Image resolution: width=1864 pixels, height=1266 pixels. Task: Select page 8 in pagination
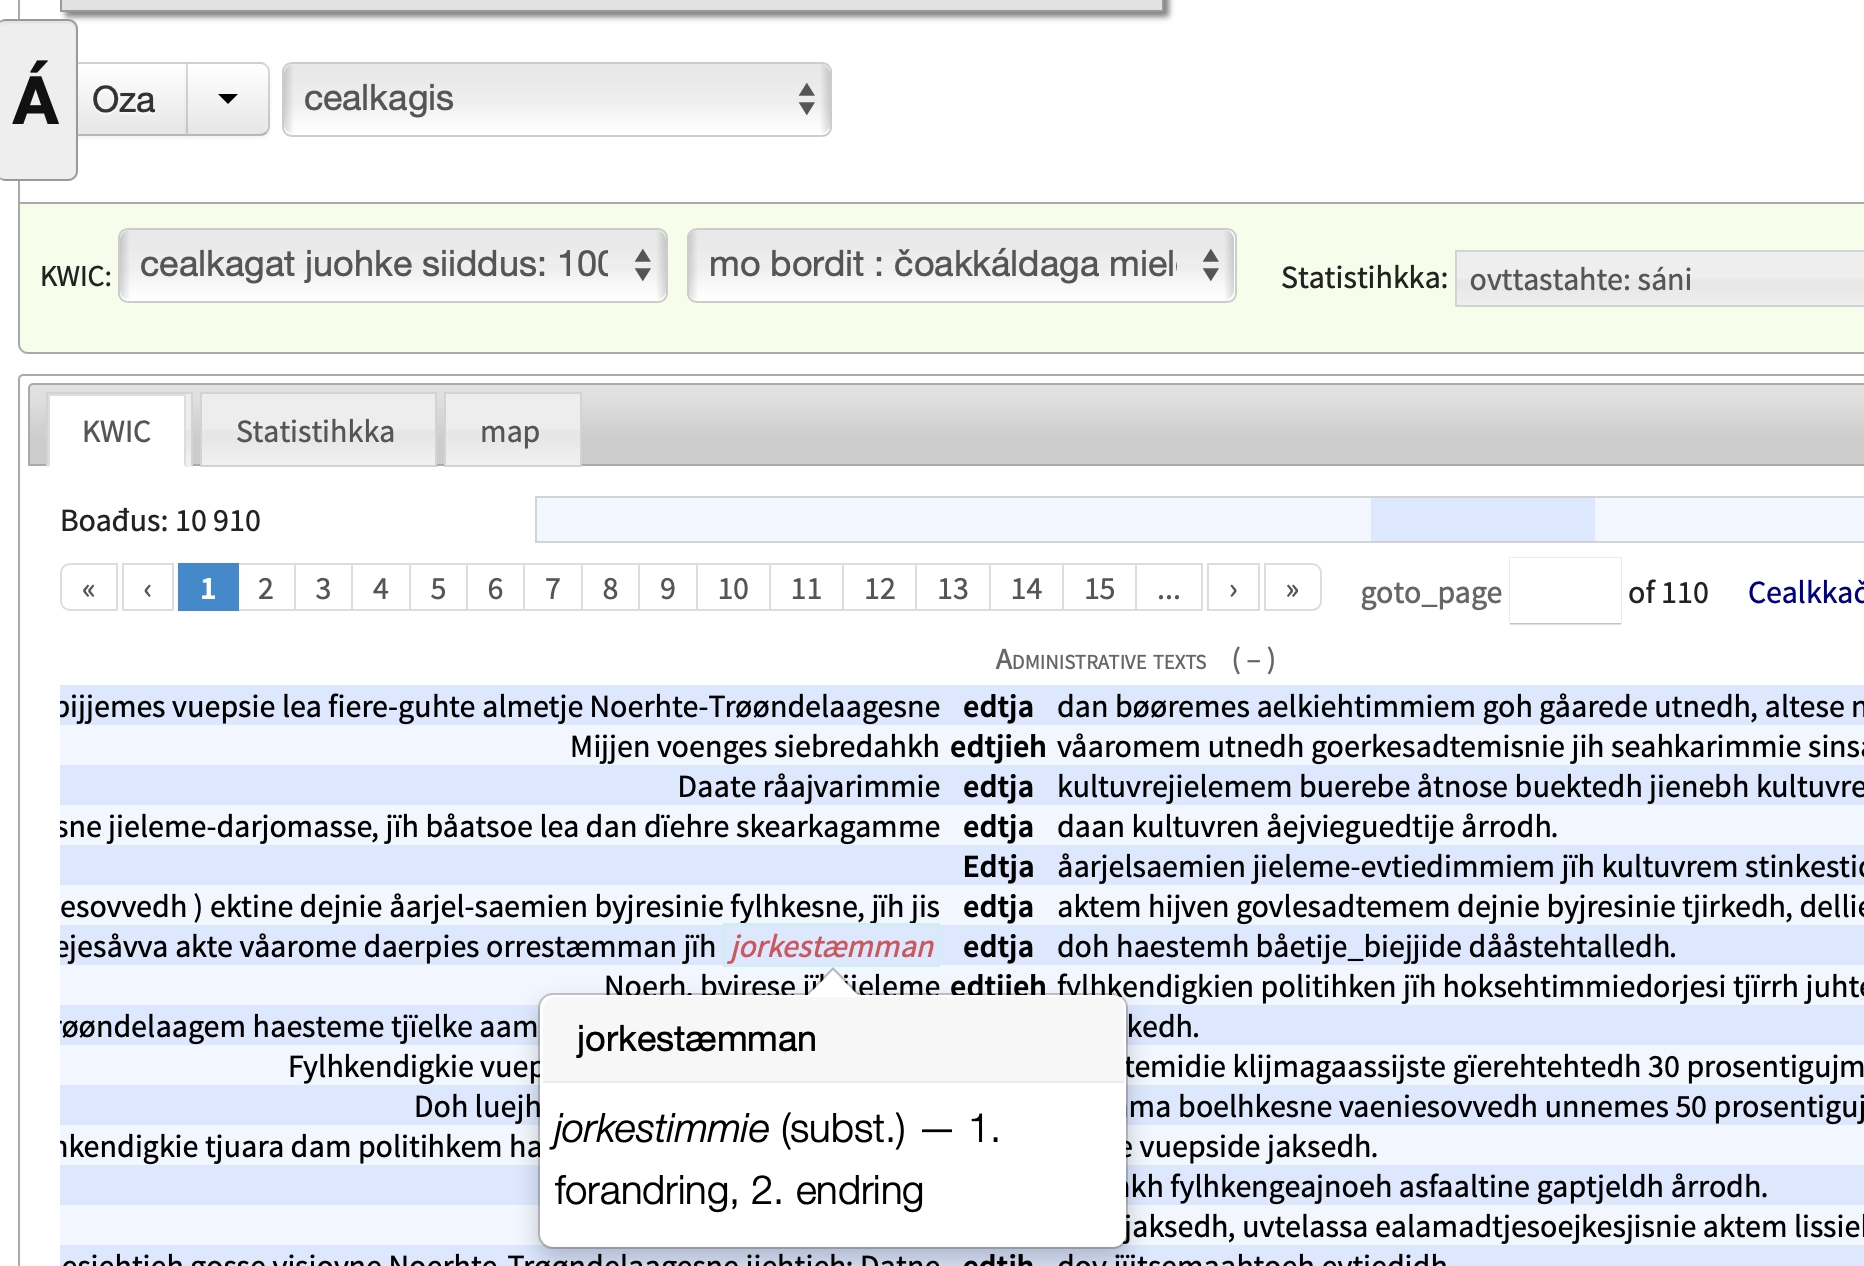(x=610, y=588)
